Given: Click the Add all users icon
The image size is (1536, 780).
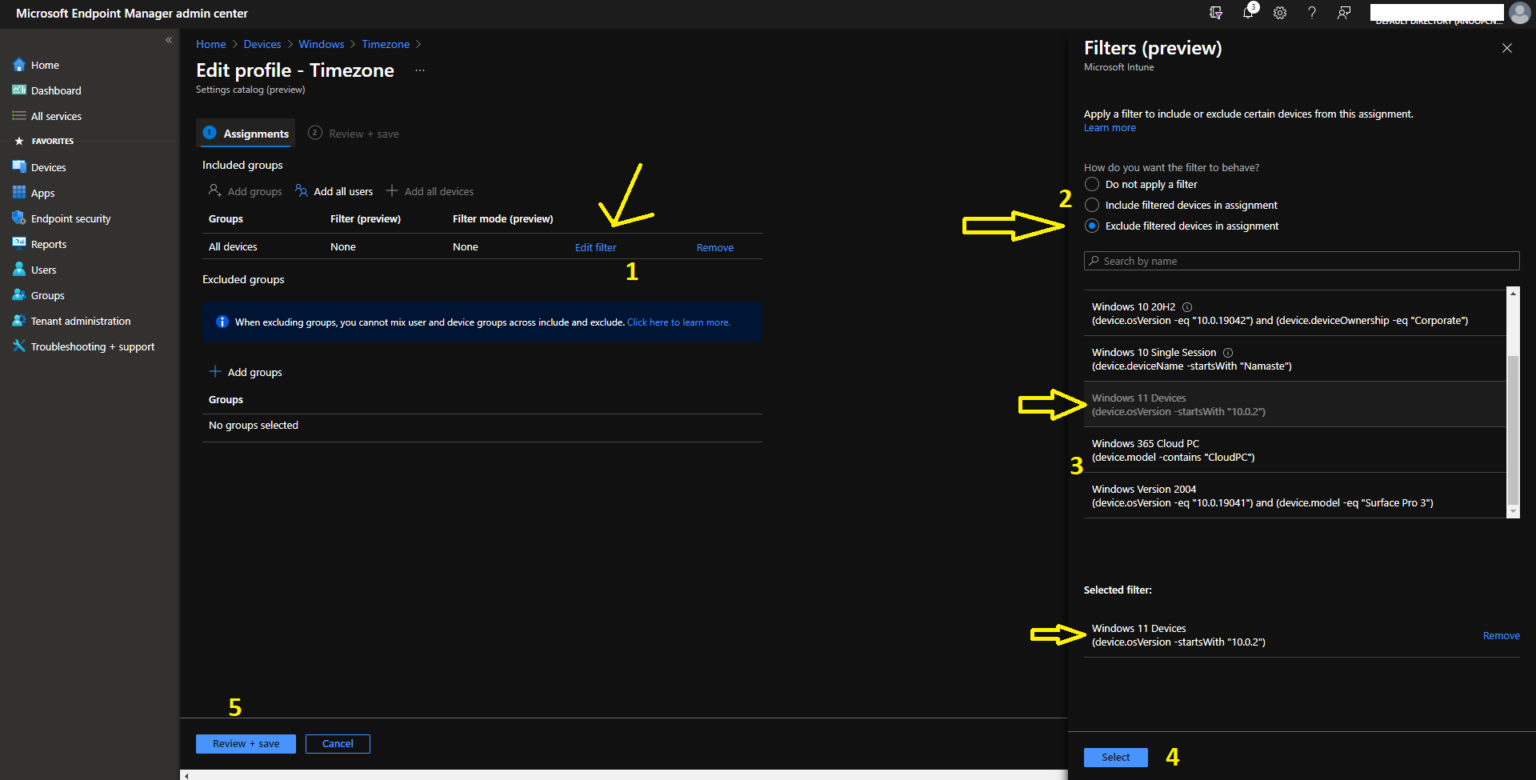Looking at the screenshot, I should [x=302, y=191].
